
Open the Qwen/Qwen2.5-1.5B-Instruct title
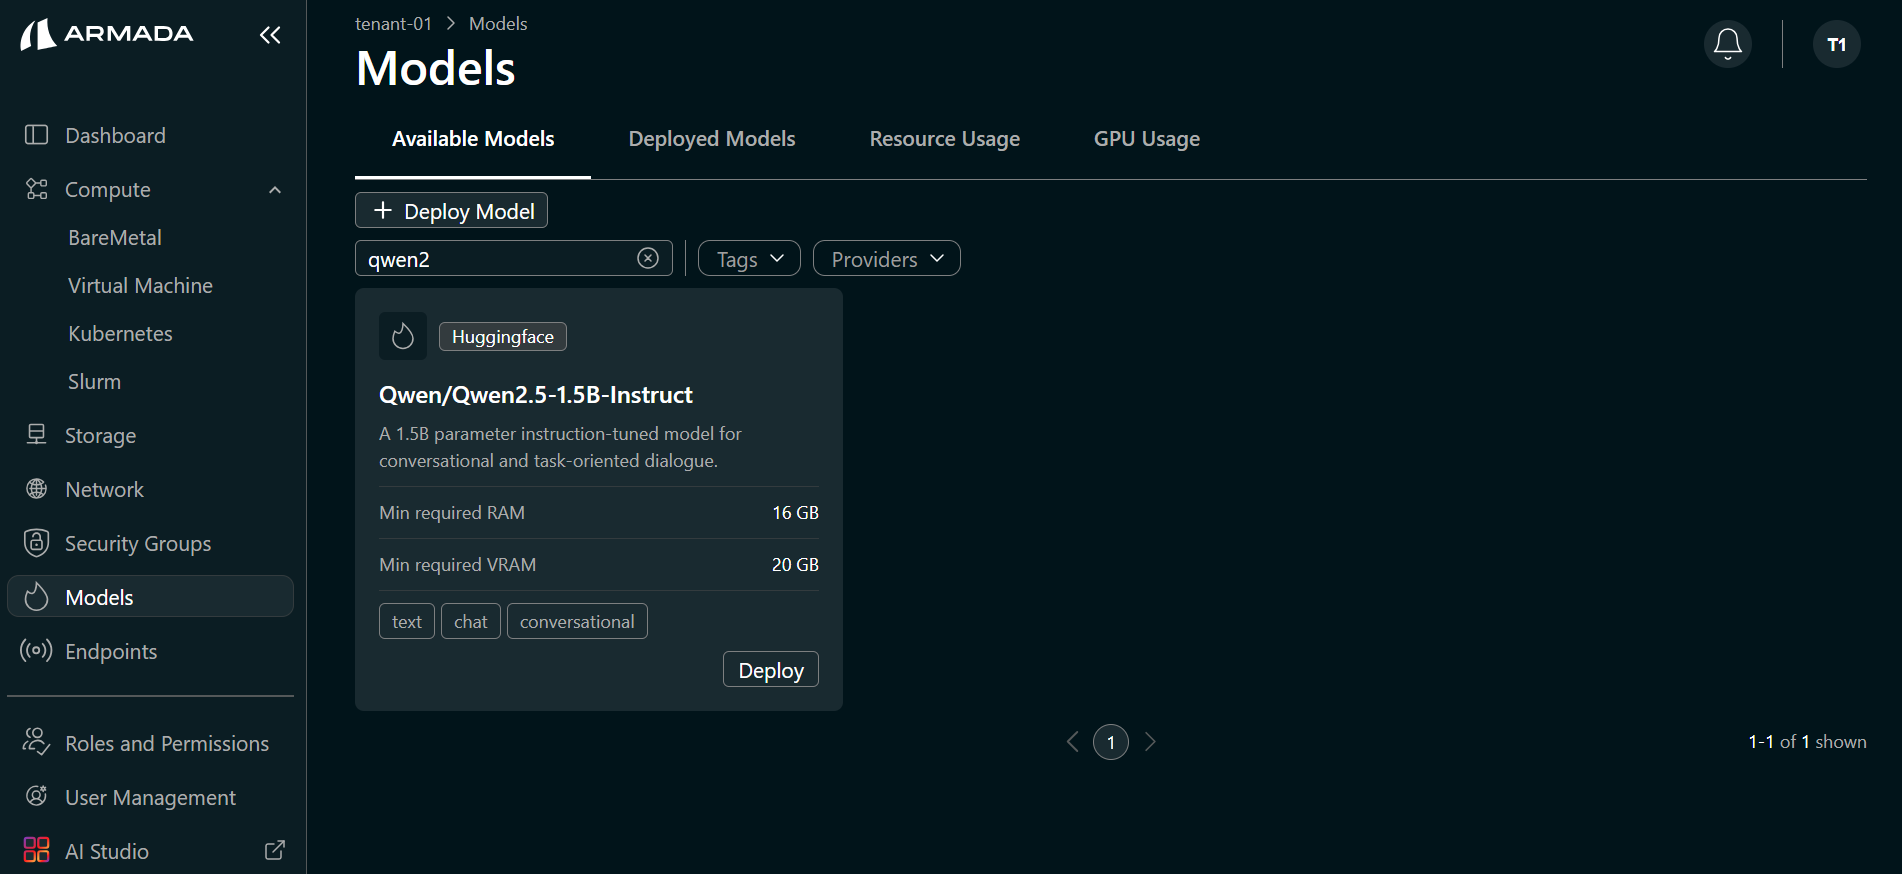pos(535,395)
